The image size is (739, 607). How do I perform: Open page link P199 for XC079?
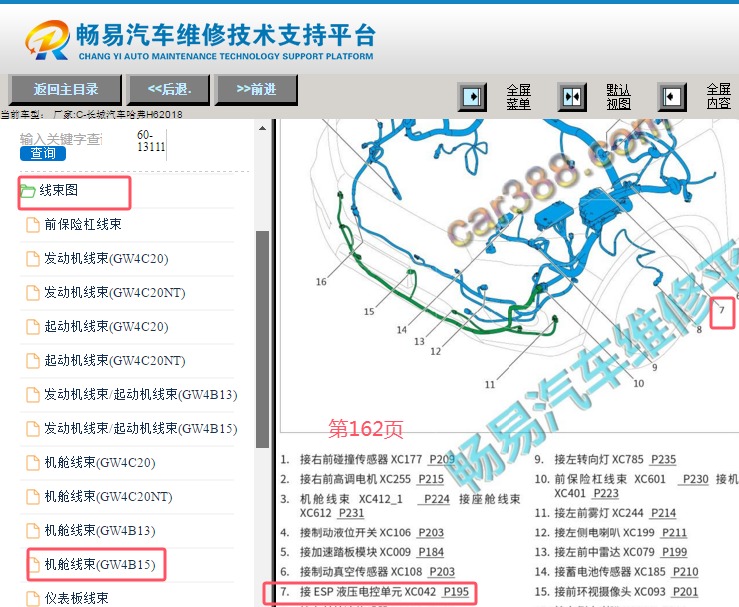[674, 552]
